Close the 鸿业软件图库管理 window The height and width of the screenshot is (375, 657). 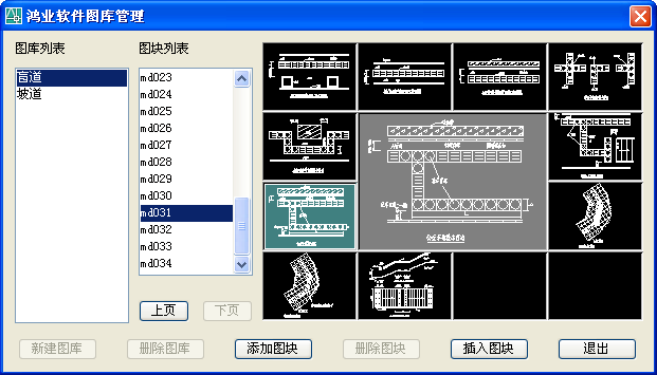click(640, 16)
